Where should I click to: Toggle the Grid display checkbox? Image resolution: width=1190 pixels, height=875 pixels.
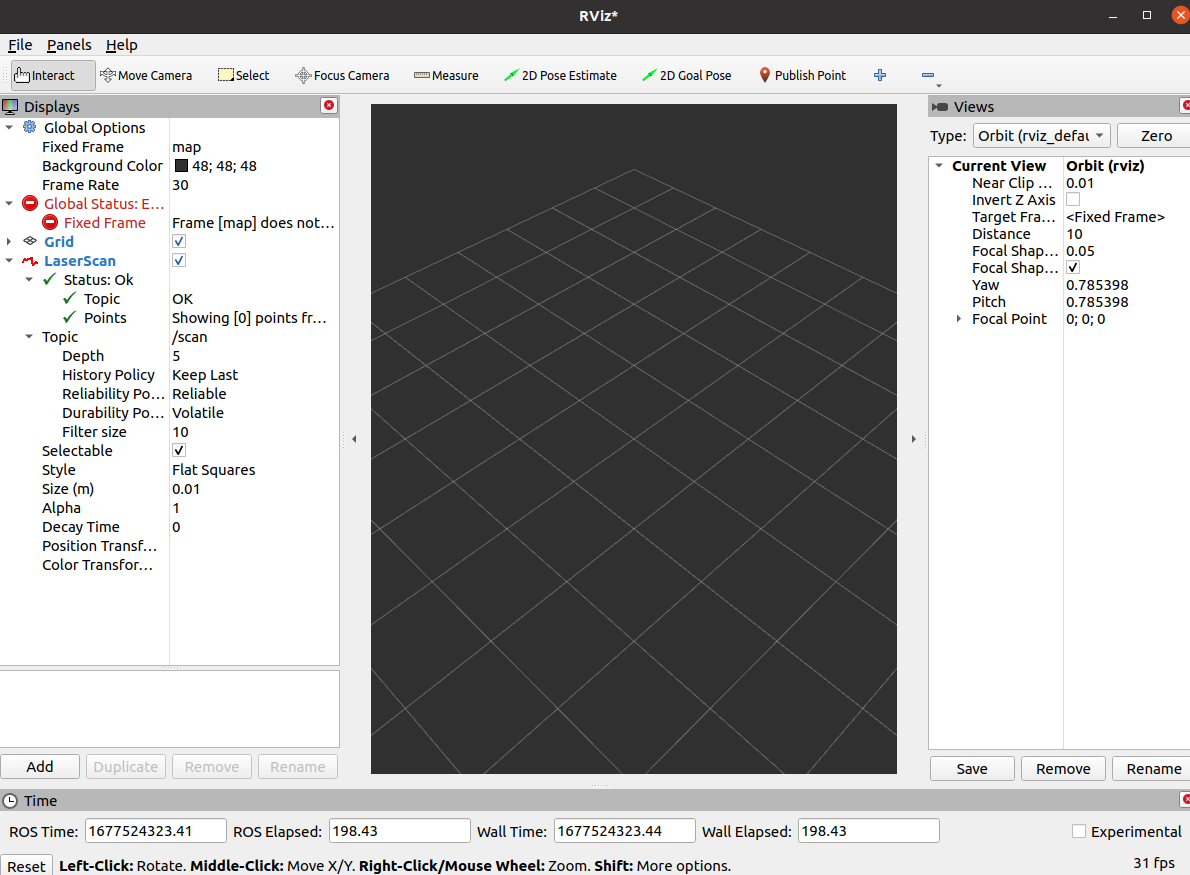click(179, 241)
